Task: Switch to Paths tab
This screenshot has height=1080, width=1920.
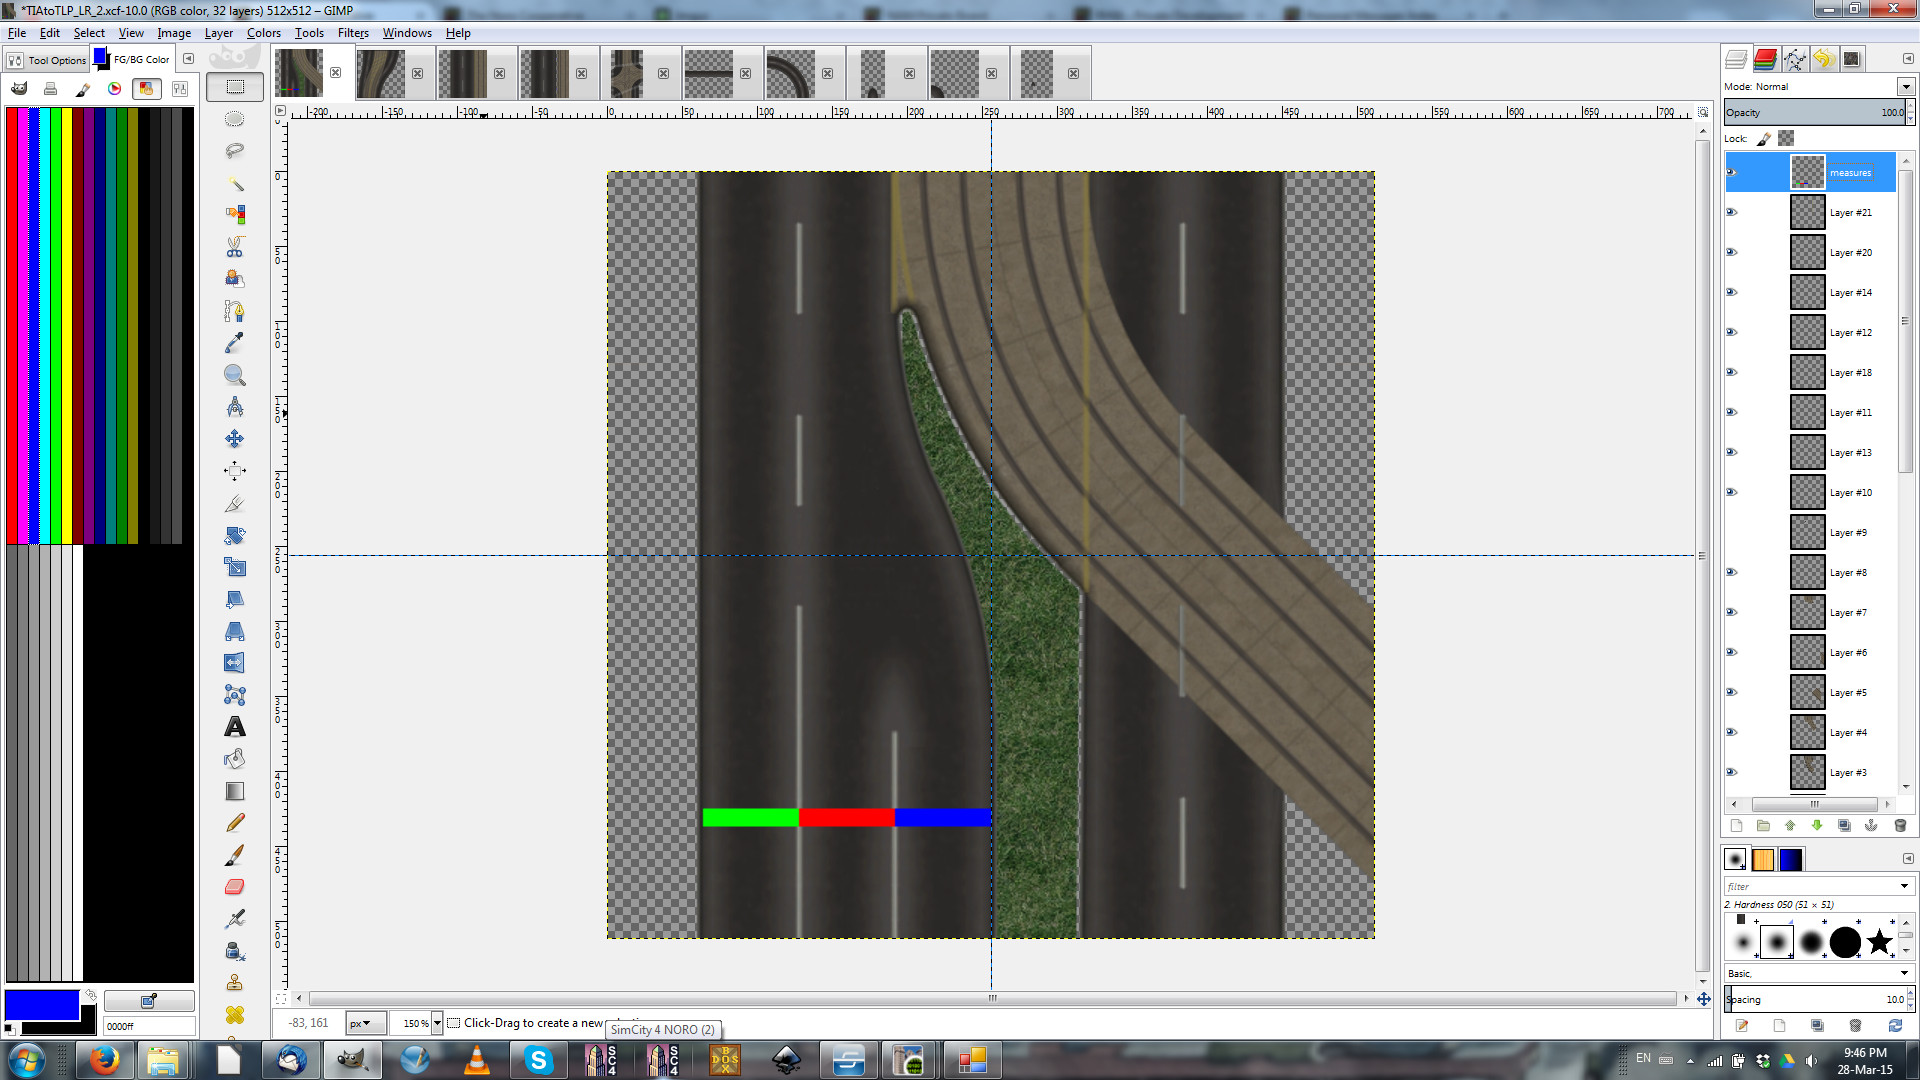Action: (x=1794, y=59)
